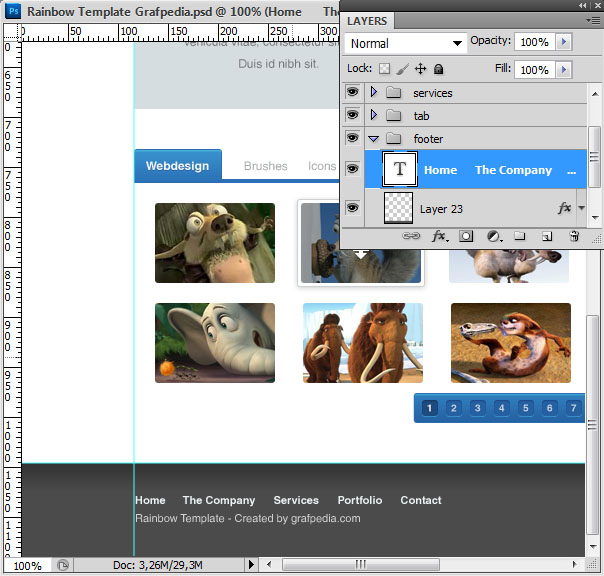Click the link layers icon
This screenshot has height=576, width=604.
(x=411, y=236)
